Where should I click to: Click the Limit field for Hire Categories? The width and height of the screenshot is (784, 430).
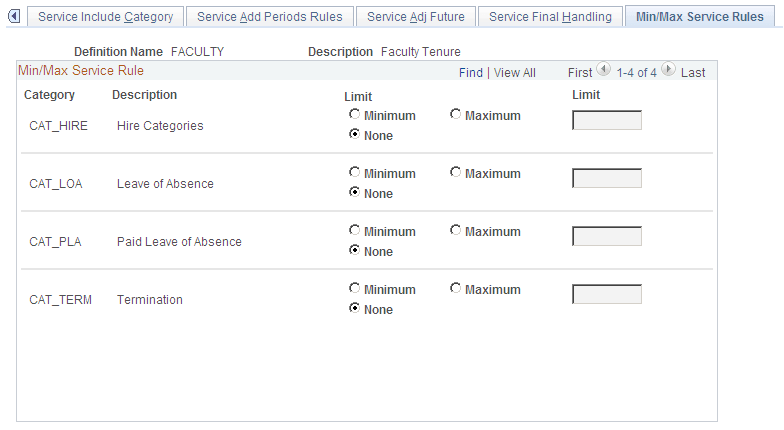[x=607, y=120]
